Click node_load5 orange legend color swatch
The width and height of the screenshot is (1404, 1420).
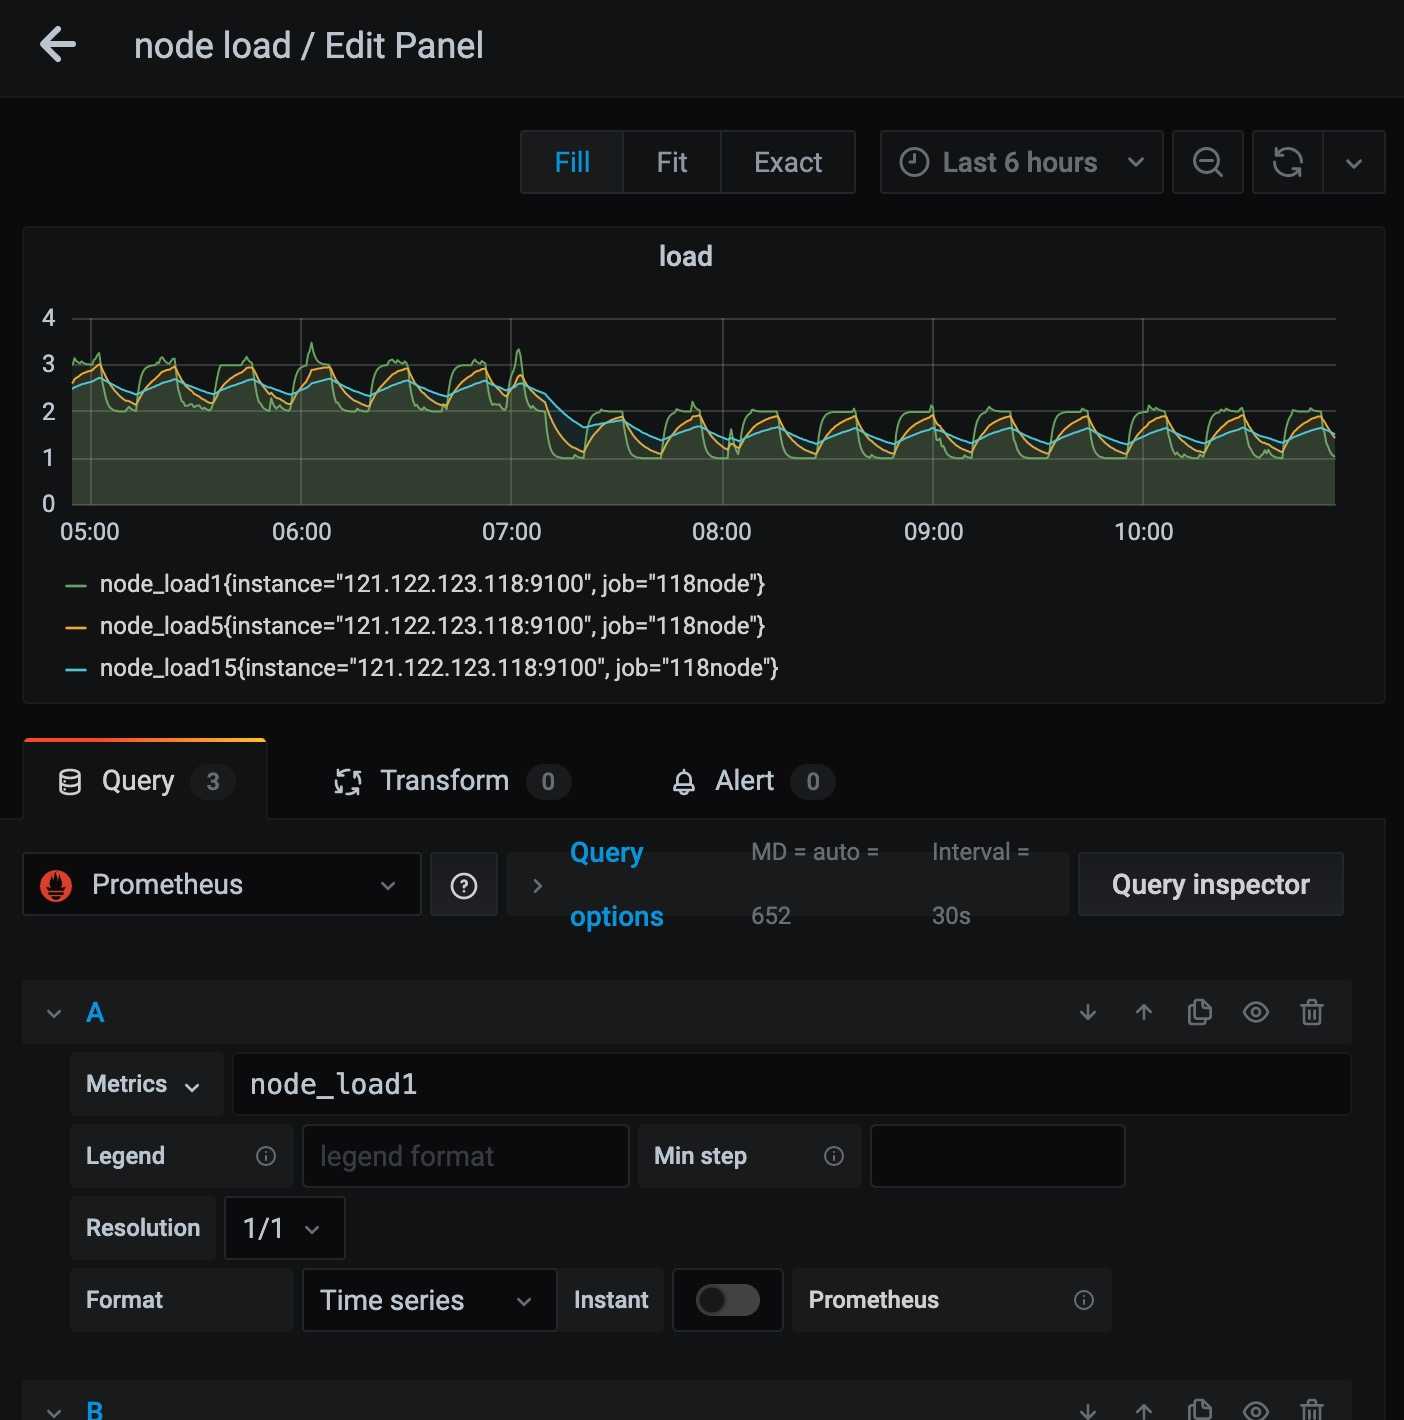pos(76,627)
